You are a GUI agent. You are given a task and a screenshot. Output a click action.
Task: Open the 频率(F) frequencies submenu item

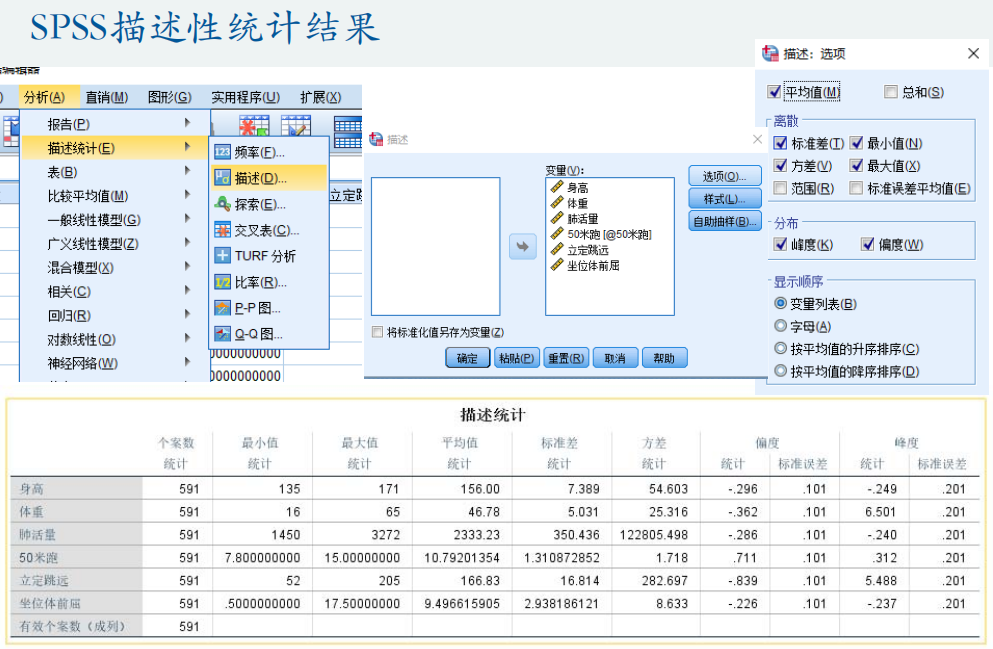pyautogui.click(x=269, y=153)
